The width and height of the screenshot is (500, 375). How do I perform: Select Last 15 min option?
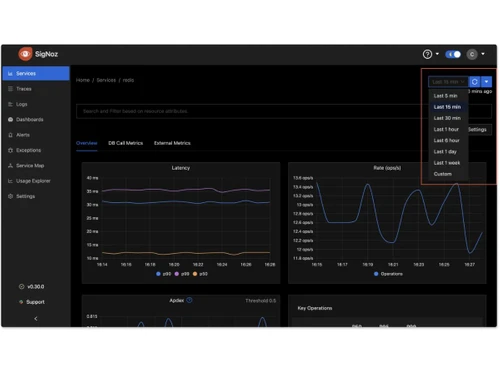pyautogui.click(x=448, y=107)
